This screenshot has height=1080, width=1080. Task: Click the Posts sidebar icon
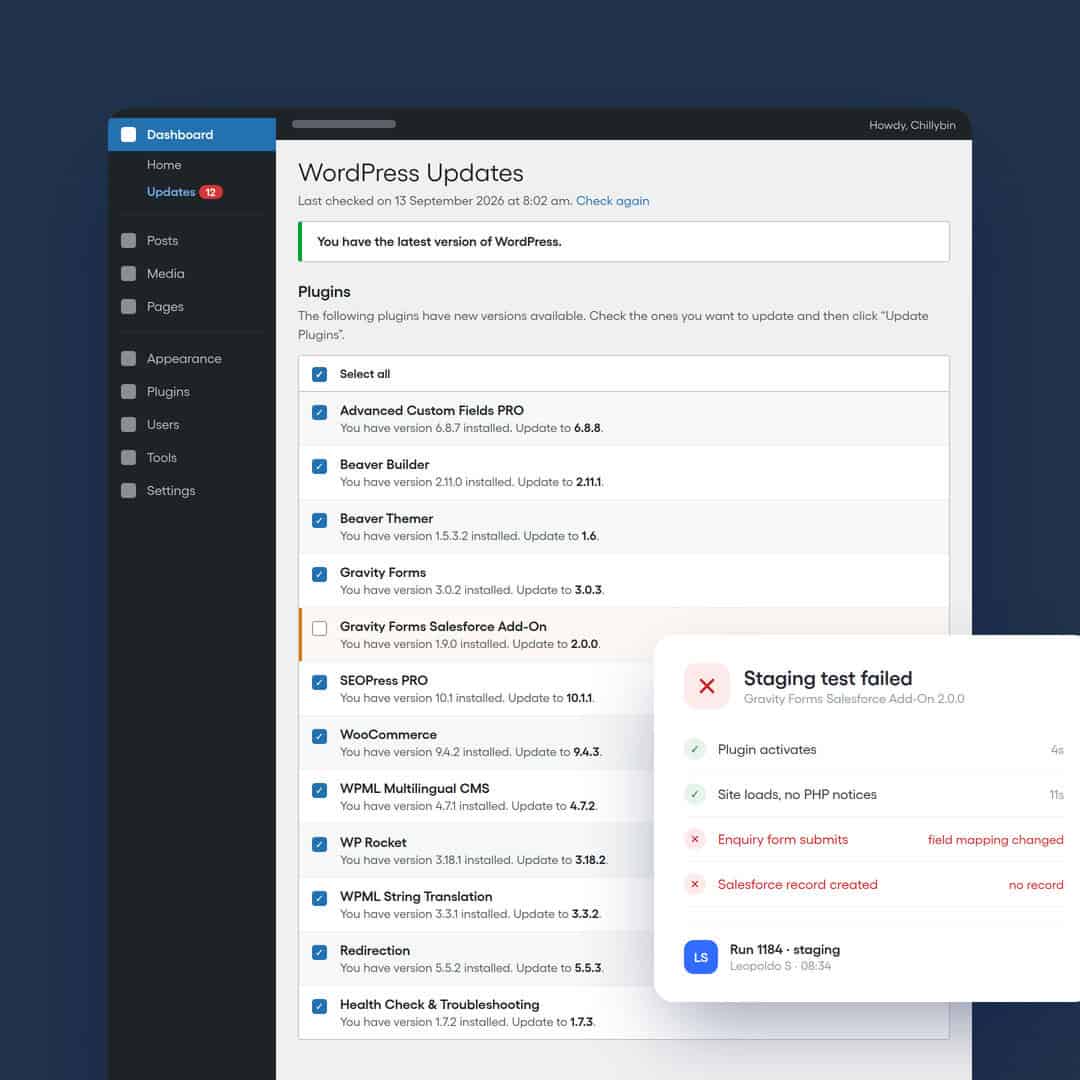click(x=128, y=240)
